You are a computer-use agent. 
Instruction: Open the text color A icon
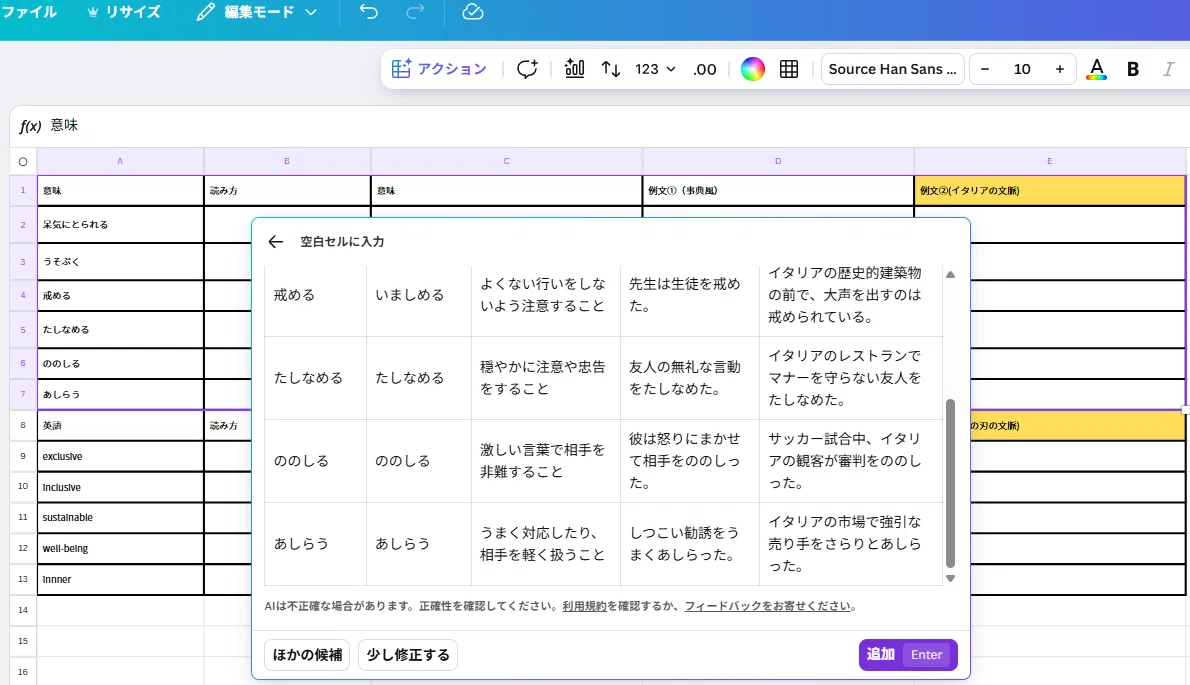(1096, 69)
